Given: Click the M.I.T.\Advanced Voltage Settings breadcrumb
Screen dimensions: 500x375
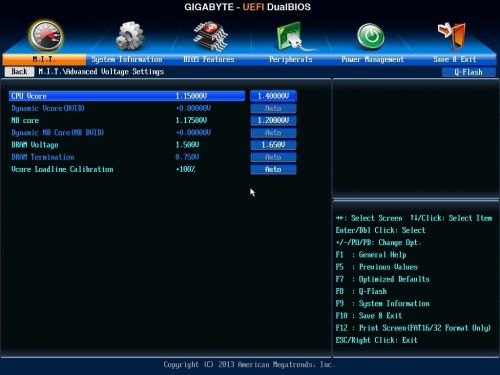Looking at the screenshot, I should click(101, 72).
